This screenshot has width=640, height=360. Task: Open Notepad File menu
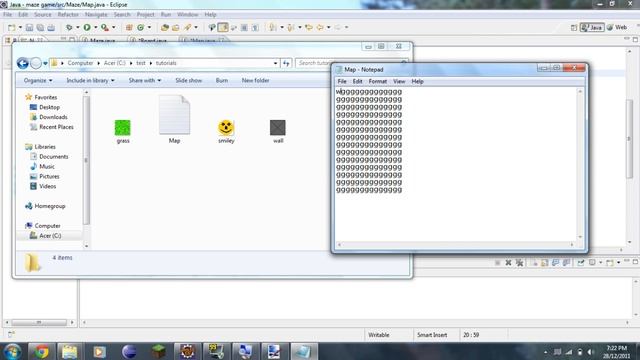(342, 82)
